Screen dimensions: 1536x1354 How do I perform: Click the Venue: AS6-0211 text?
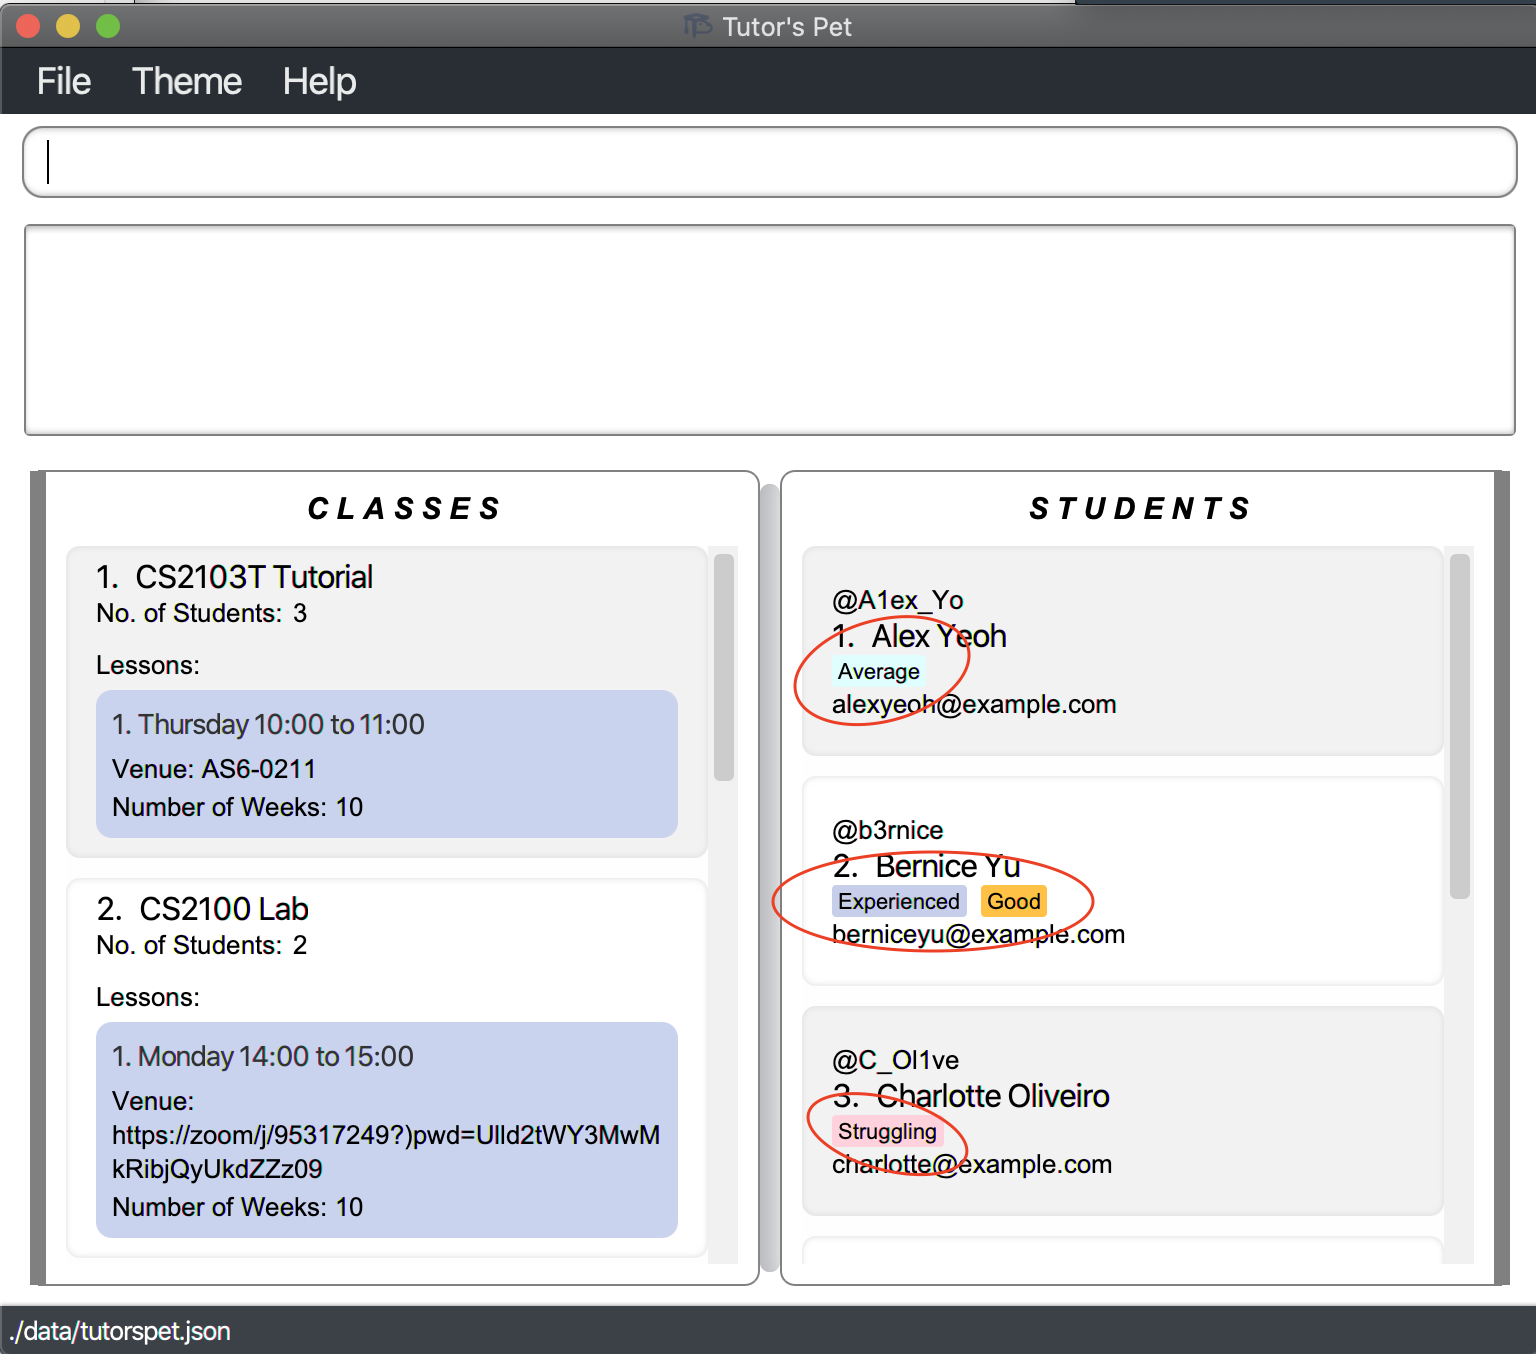coord(214,769)
